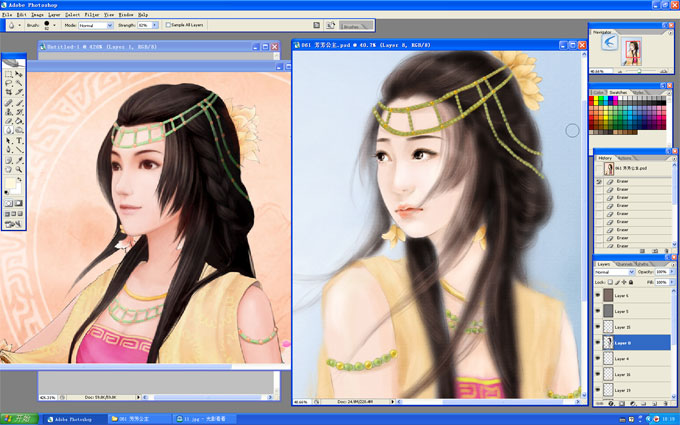This screenshot has height=425, width=680.
Task: Jump to ImageReady button in toolbox
Action: coord(13,224)
